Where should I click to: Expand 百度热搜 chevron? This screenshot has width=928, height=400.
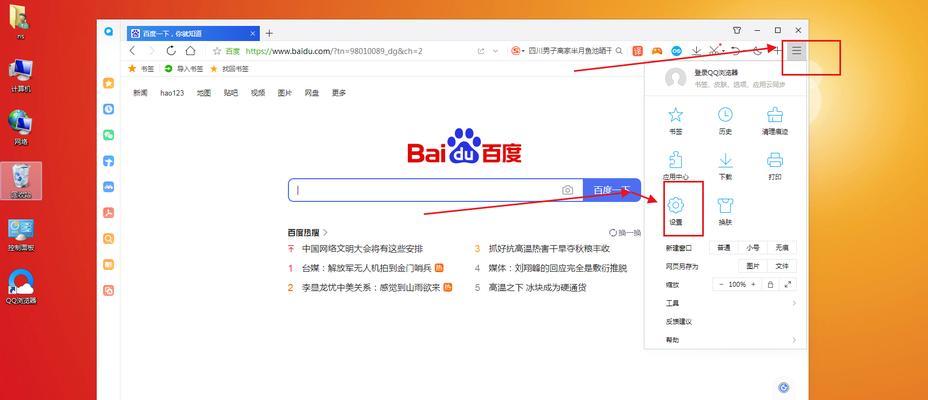[326, 233]
